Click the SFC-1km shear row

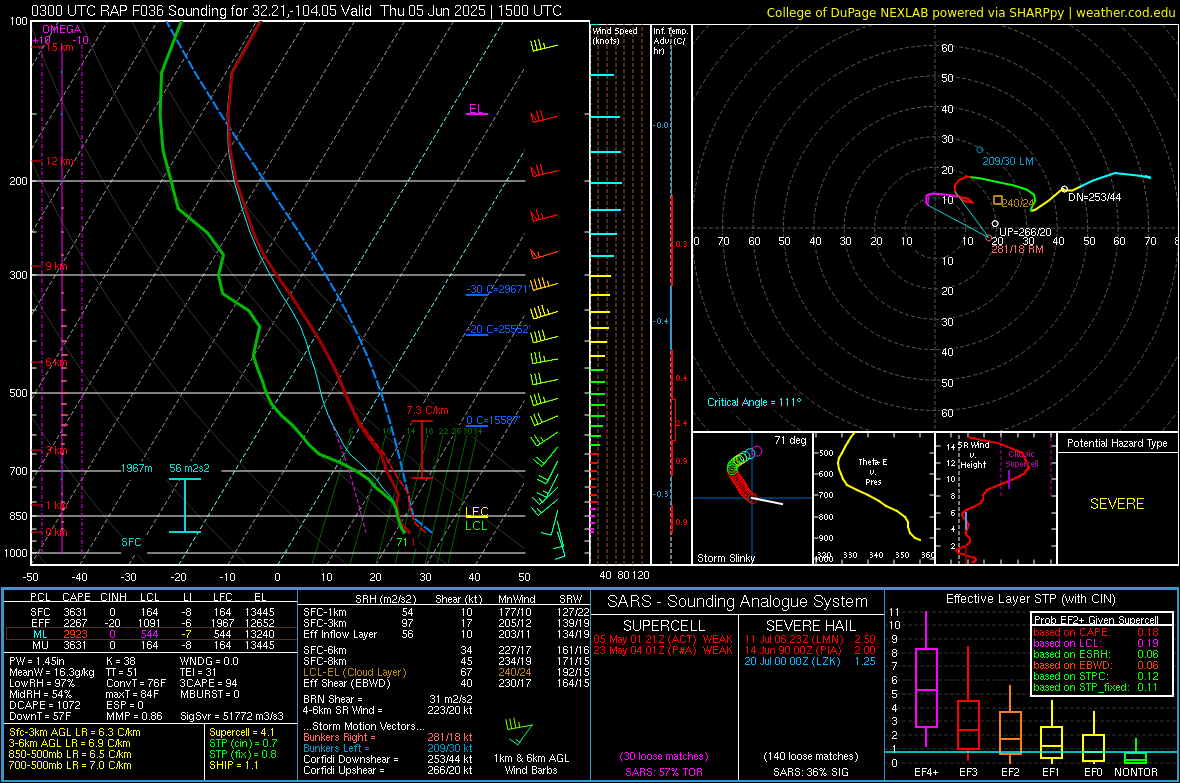tap(446, 612)
